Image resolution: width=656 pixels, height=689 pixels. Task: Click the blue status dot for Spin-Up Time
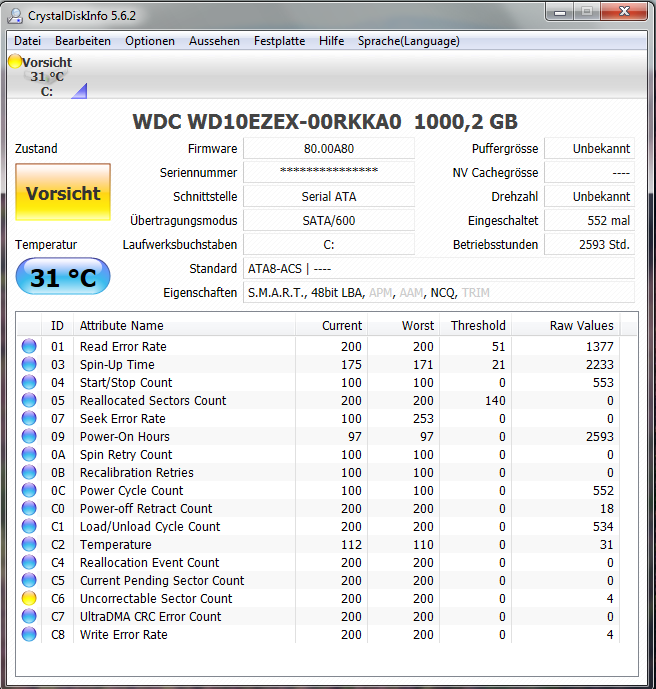coord(29,364)
